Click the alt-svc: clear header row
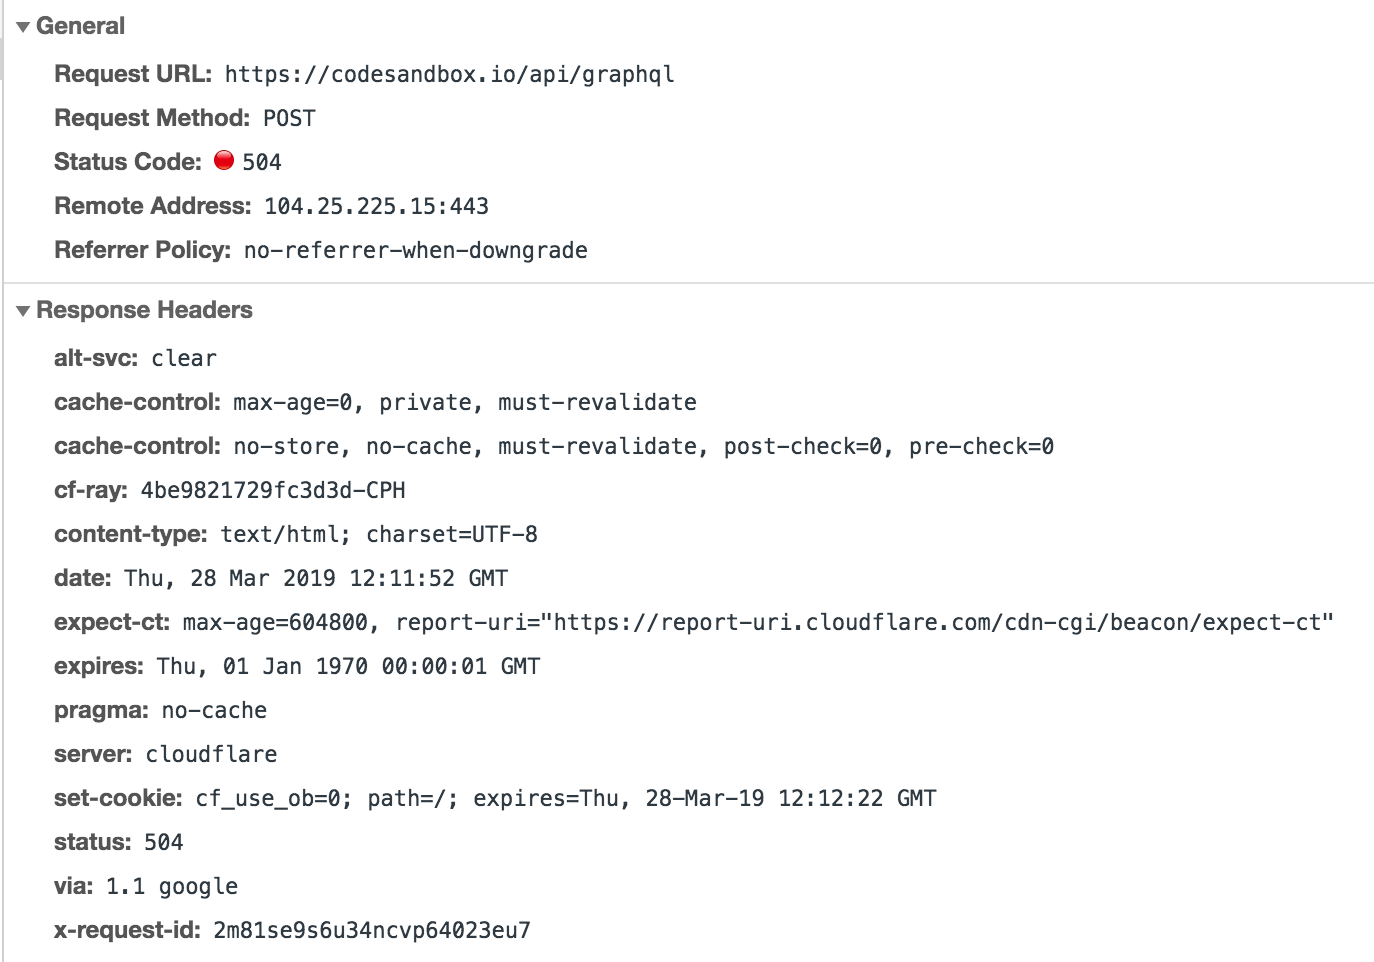Viewport: 1374px width, 962px height. tap(135, 358)
